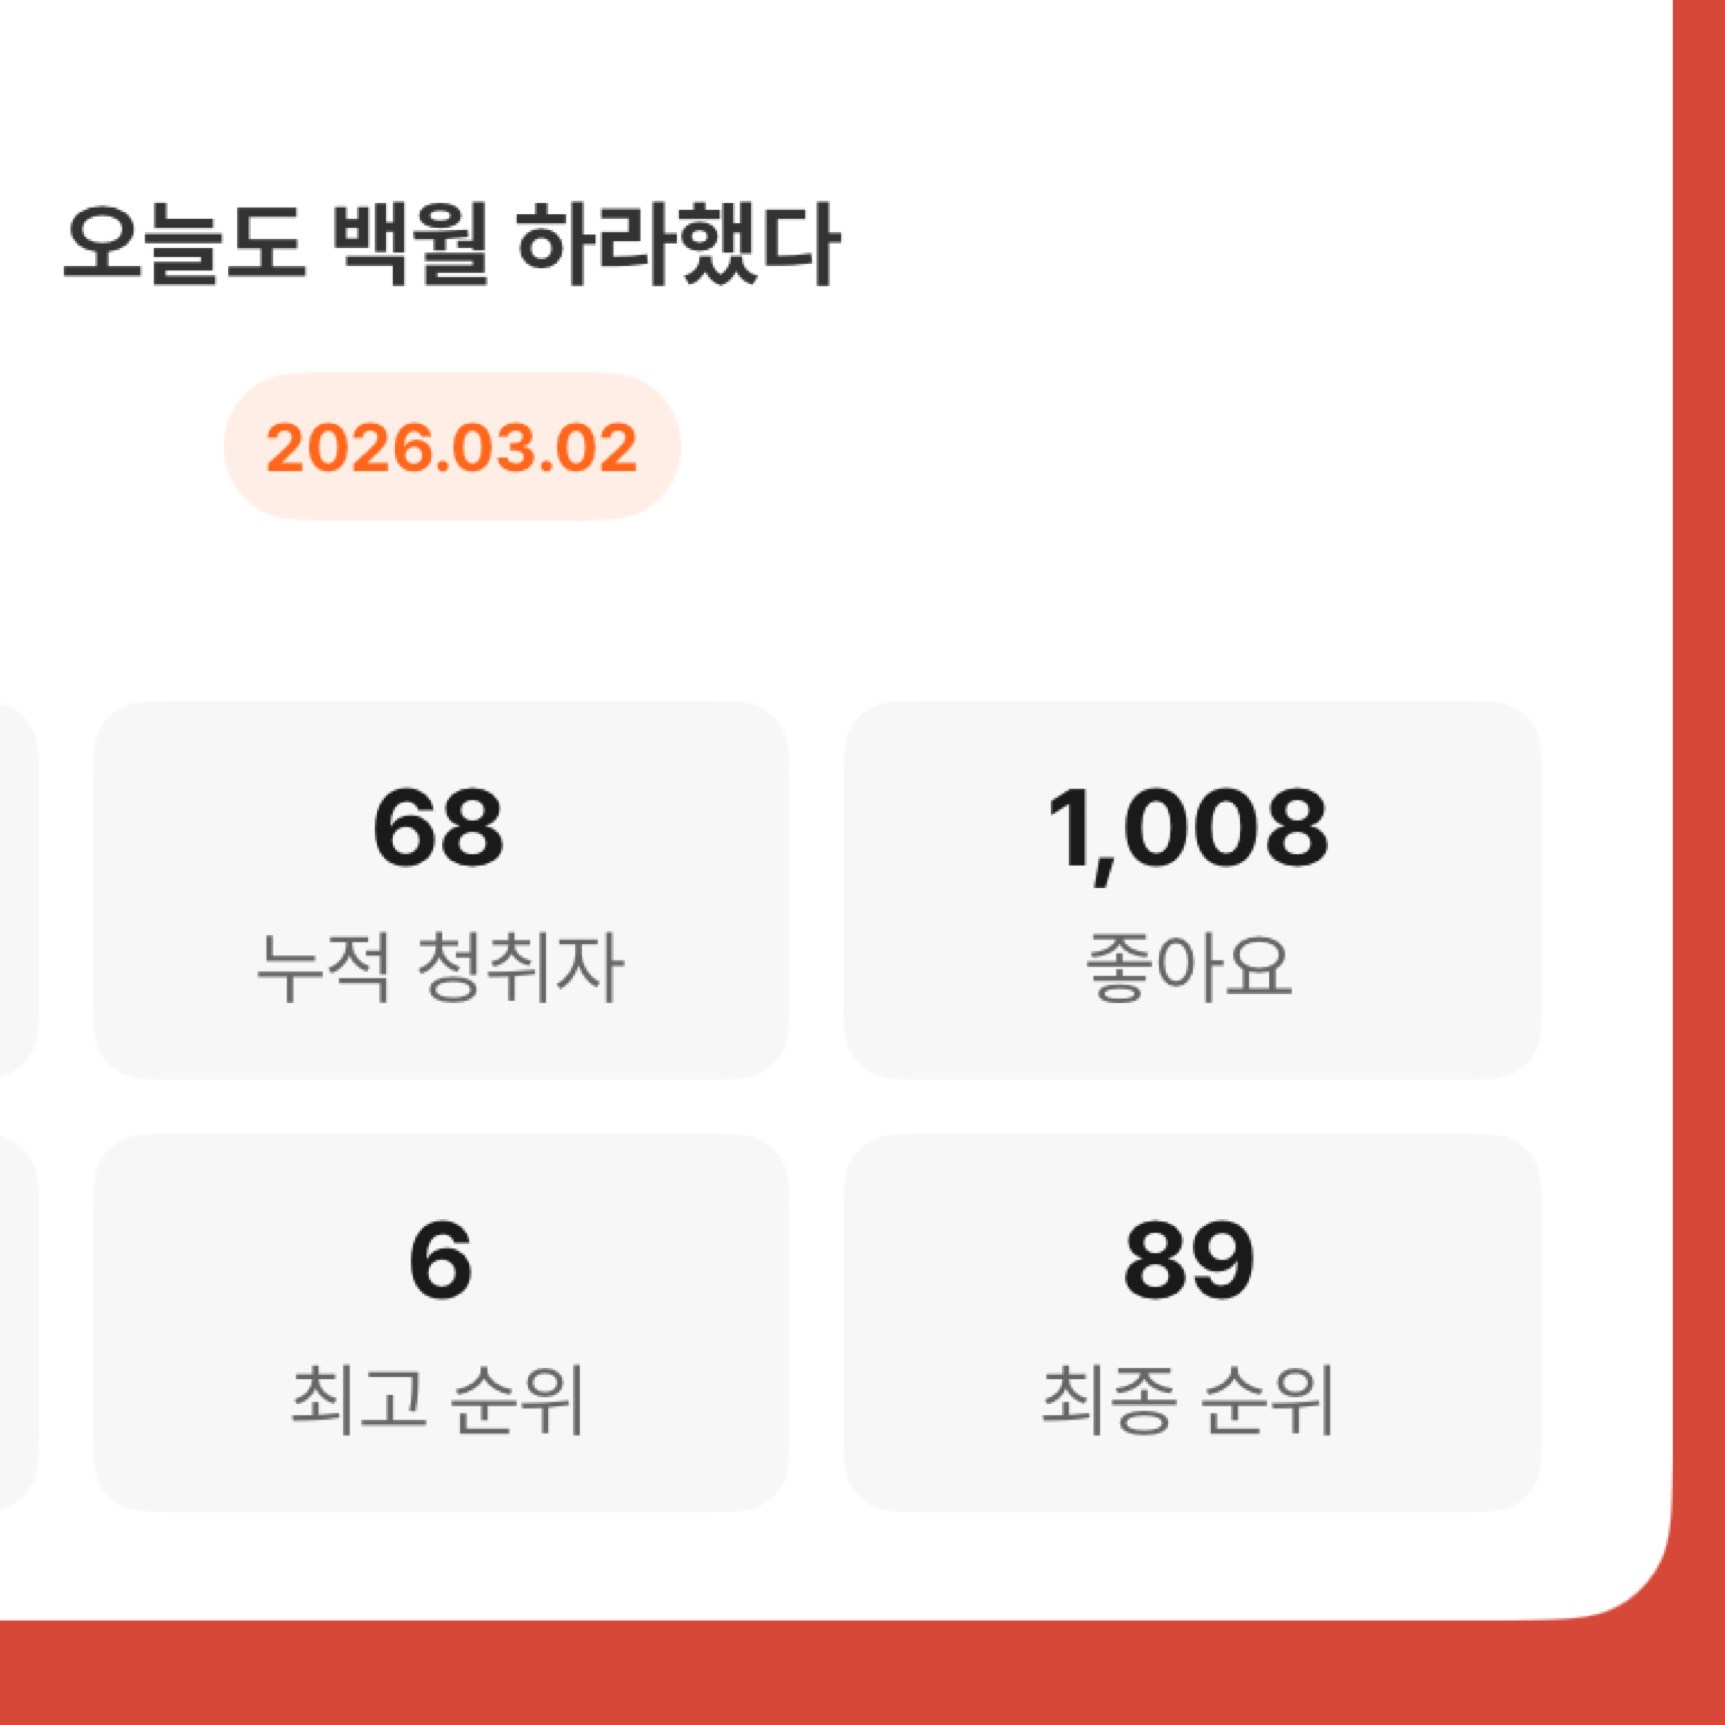The width and height of the screenshot is (1725, 1725).
Task: Open the 최고 순위 stat card
Action: [440, 1322]
